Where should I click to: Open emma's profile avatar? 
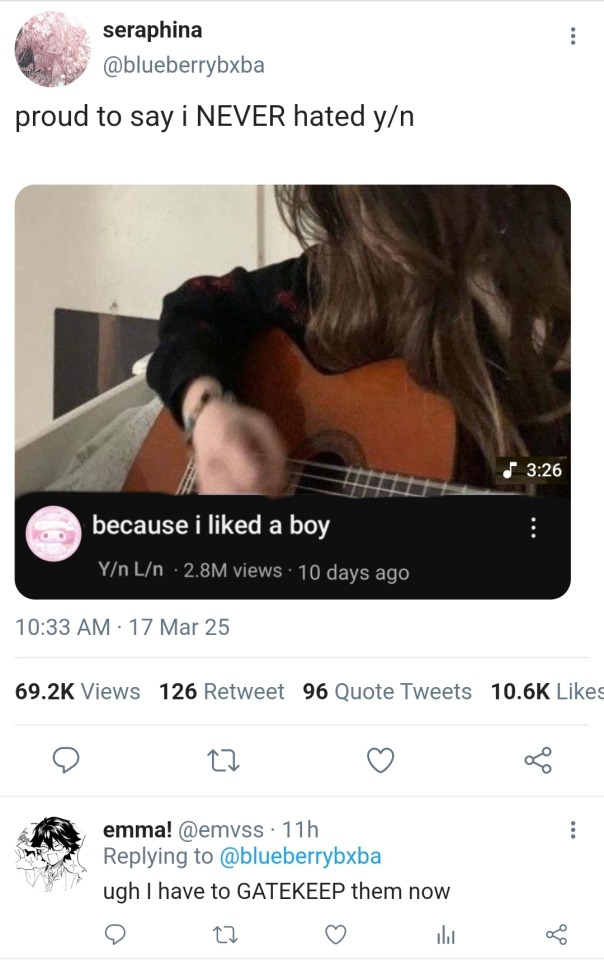52,856
